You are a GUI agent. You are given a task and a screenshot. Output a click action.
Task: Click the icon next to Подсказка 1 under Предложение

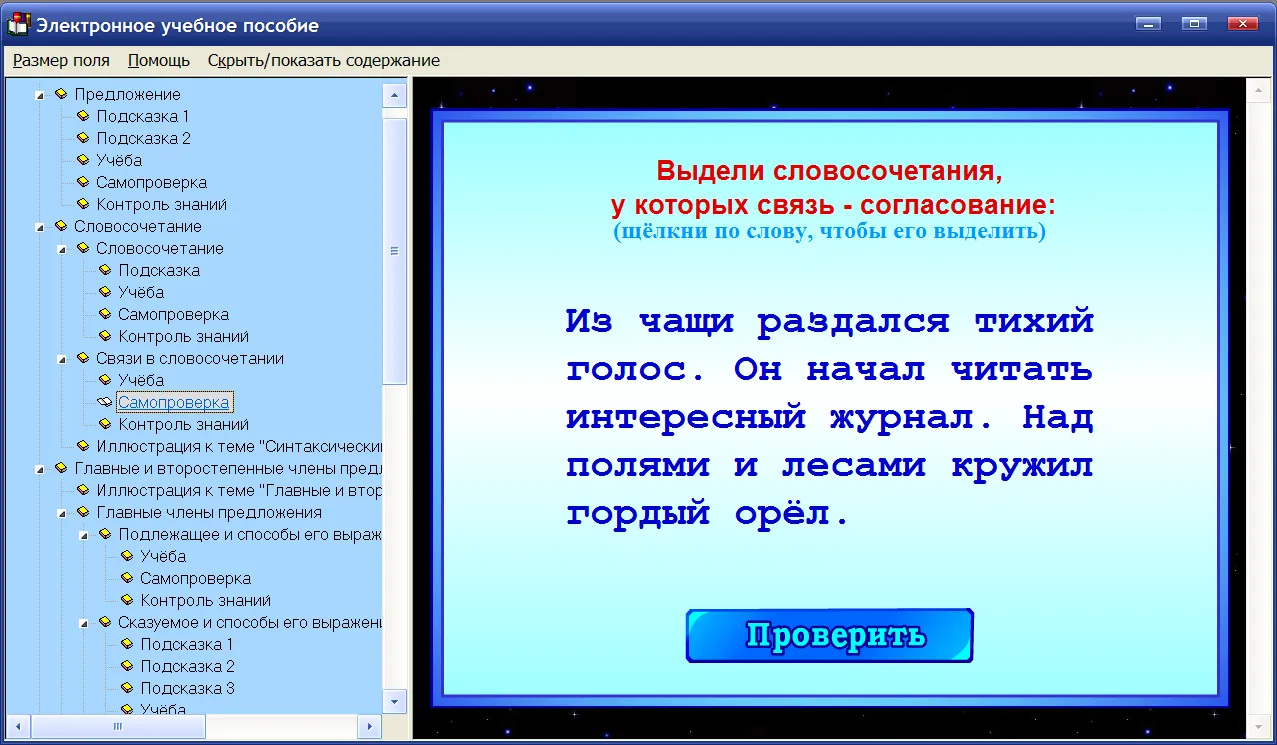[x=84, y=116]
